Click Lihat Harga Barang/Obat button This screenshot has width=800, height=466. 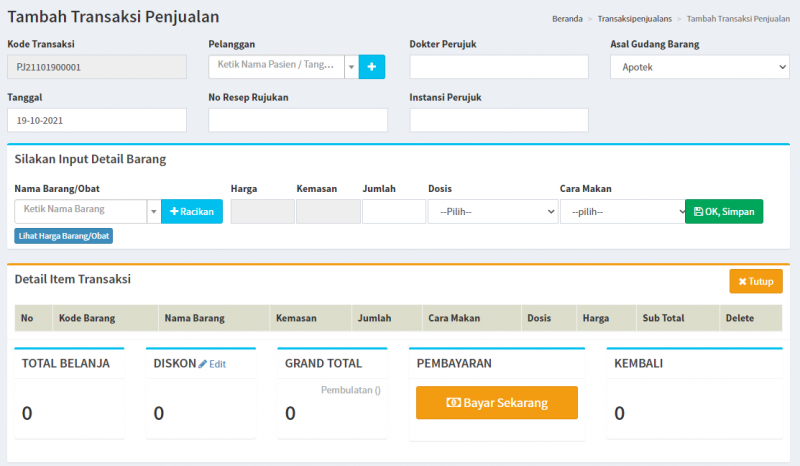[63, 236]
